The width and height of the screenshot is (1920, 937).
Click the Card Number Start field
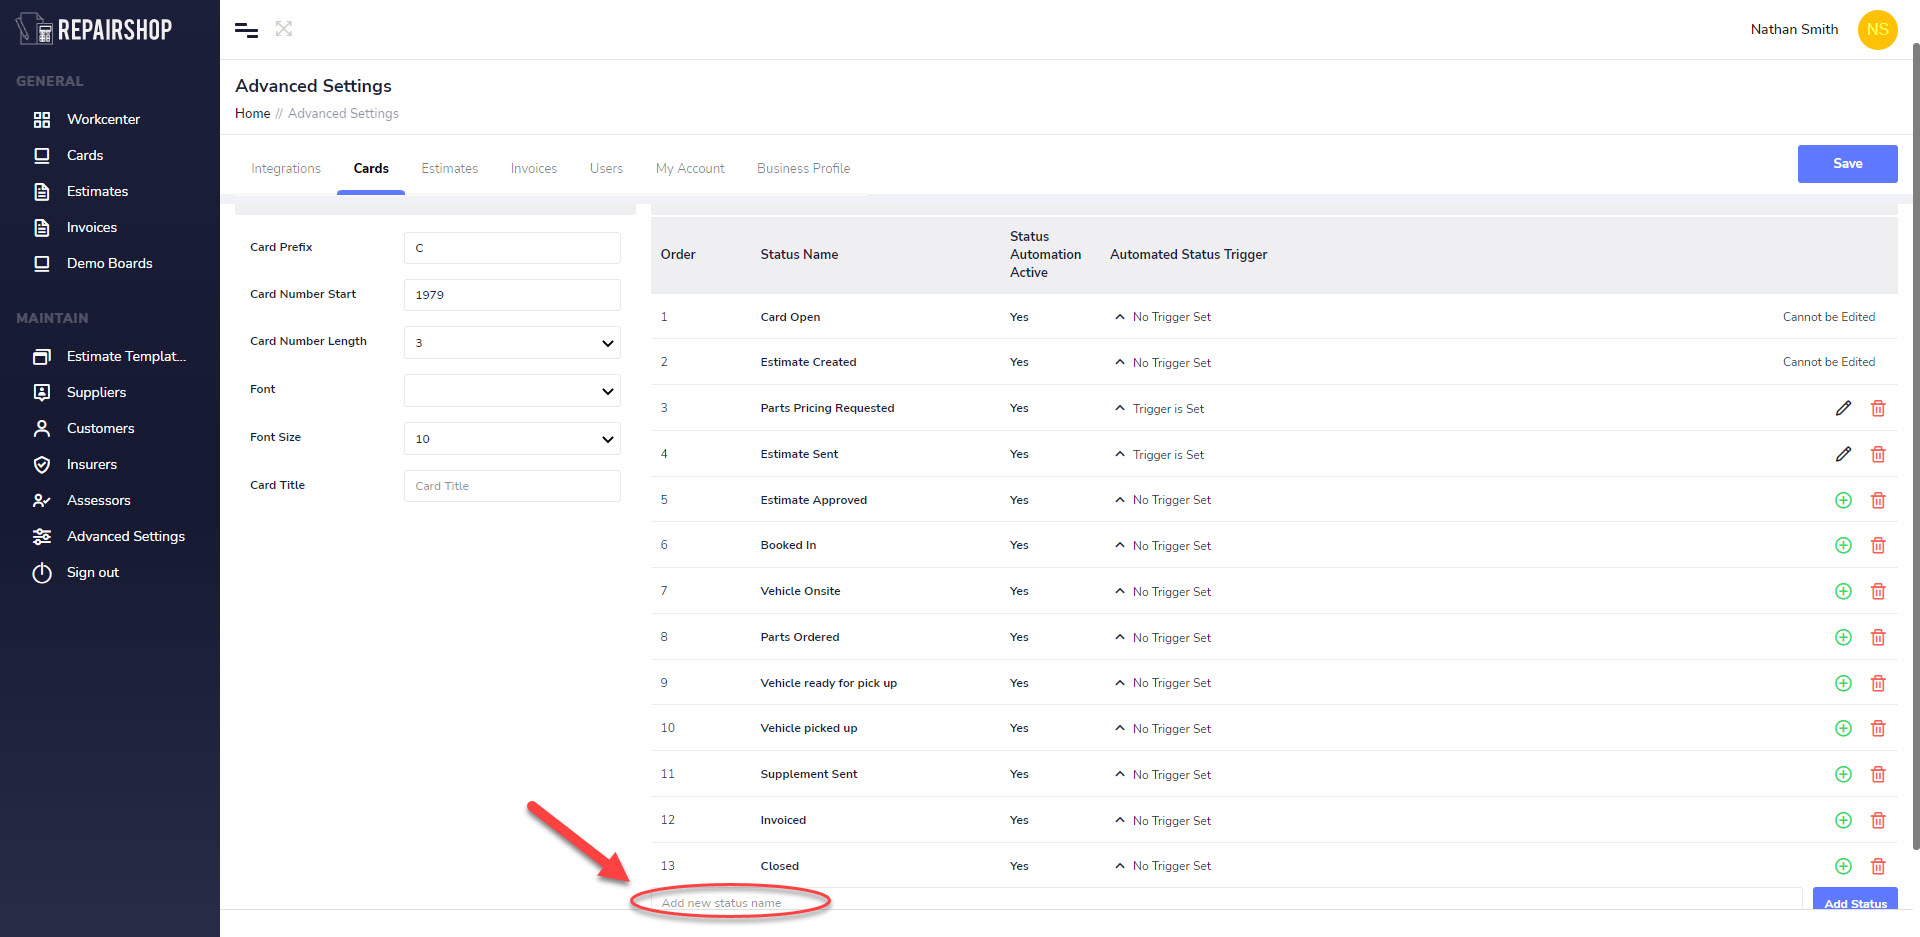pyautogui.click(x=512, y=295)
